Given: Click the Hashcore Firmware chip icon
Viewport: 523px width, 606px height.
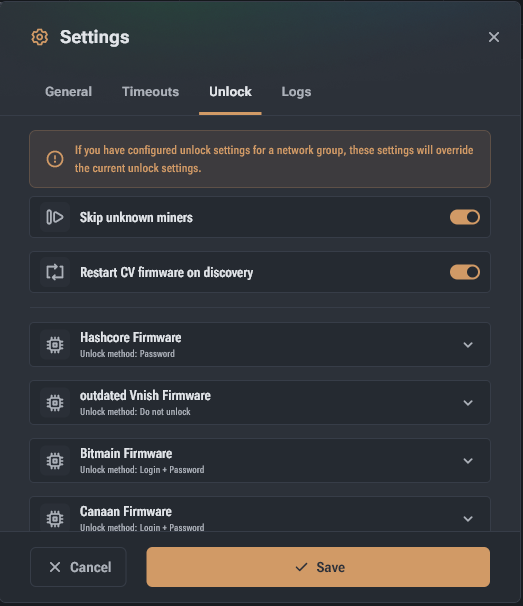Looking at the screenshot, I should (55, 345).
